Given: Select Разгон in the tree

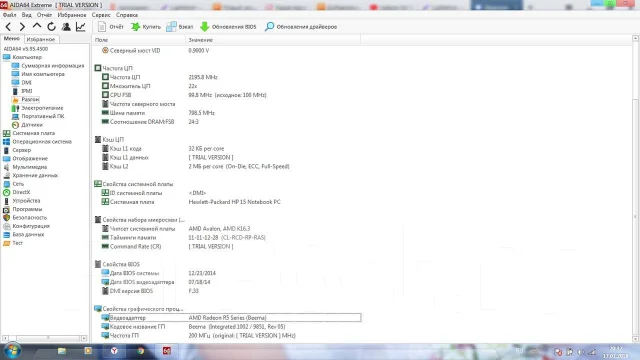Looking at the screenshot, I should coord(30,100).
